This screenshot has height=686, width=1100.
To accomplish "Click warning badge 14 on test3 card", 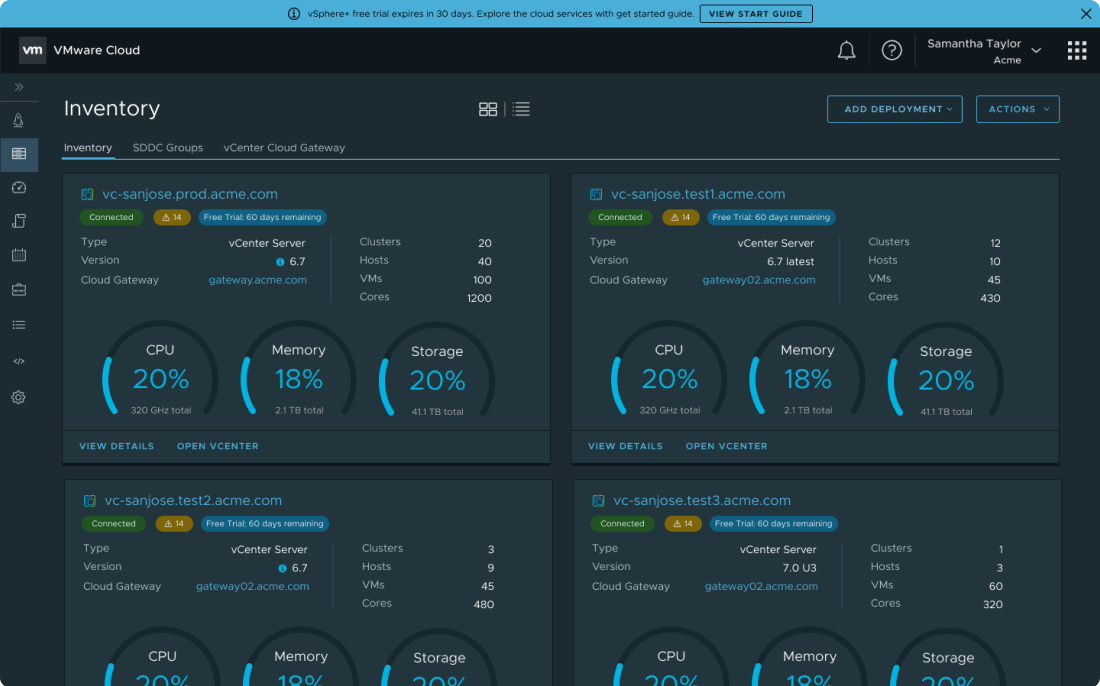I will coord(683,523).
